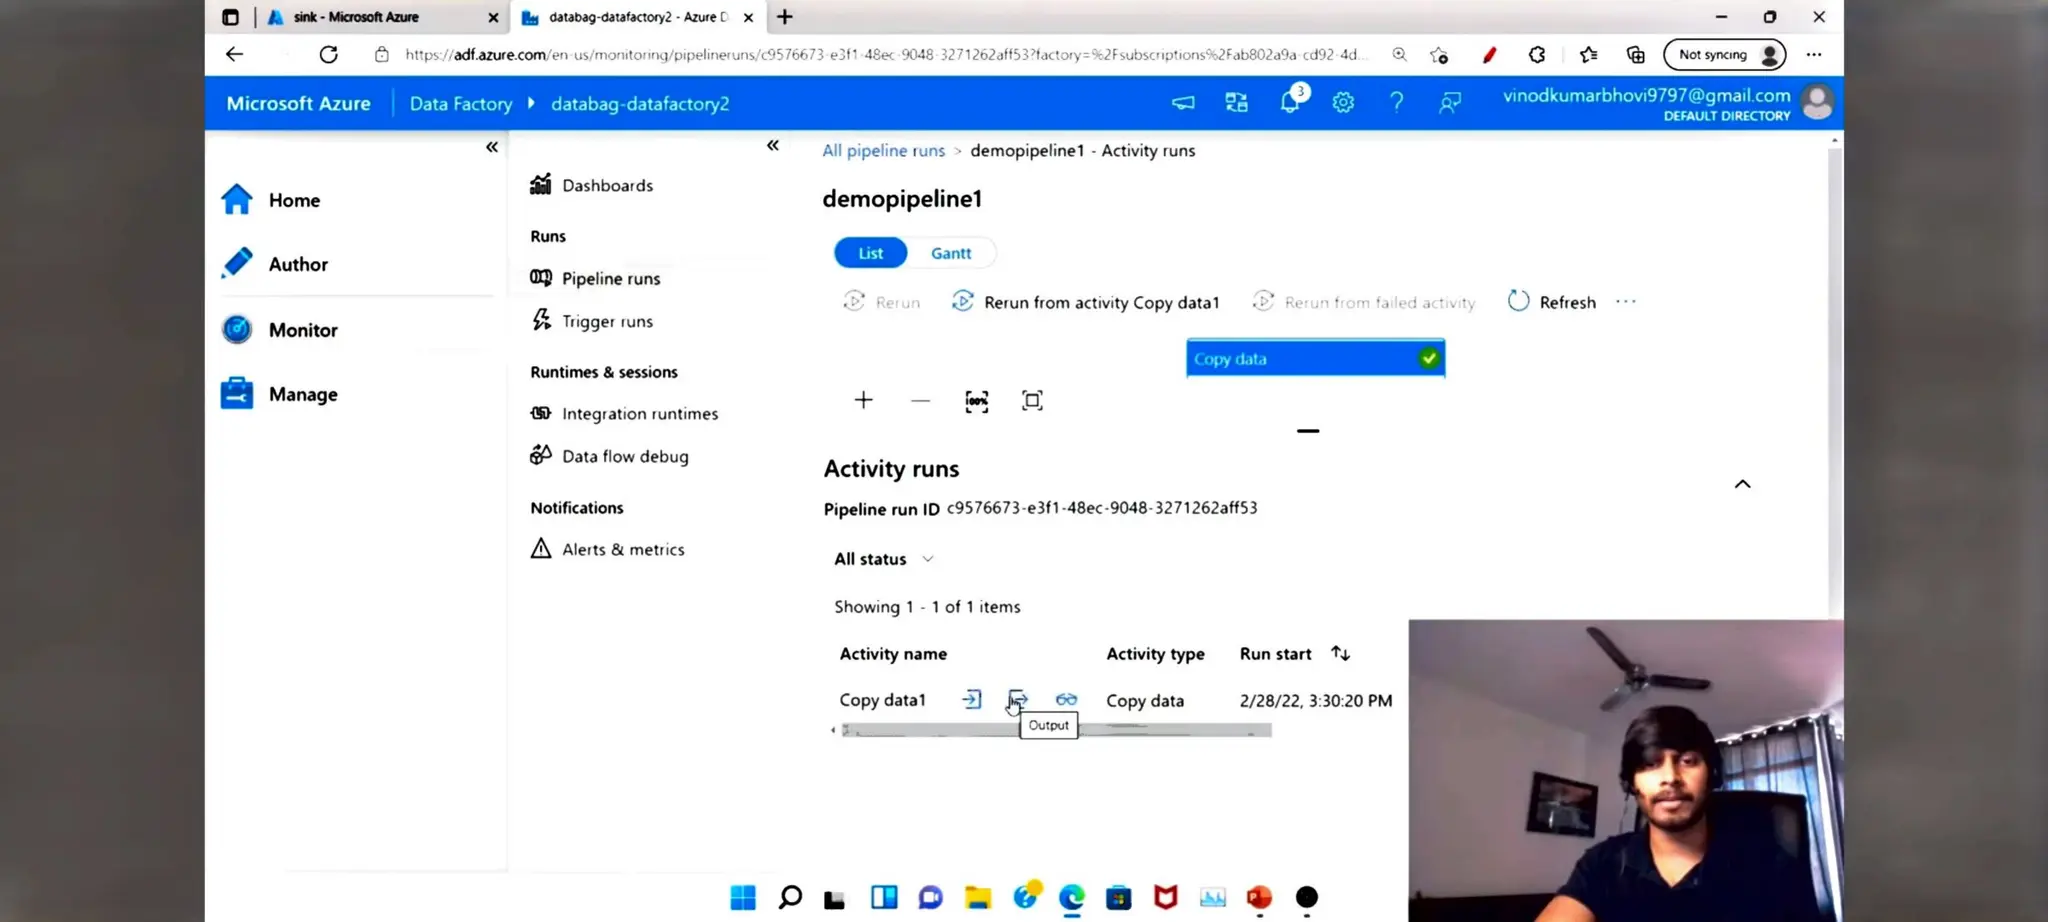The width and height of the screenshot is (2048, 922).
Task: Open details glasses icon for Copy data1
Action: [1066, 700]
